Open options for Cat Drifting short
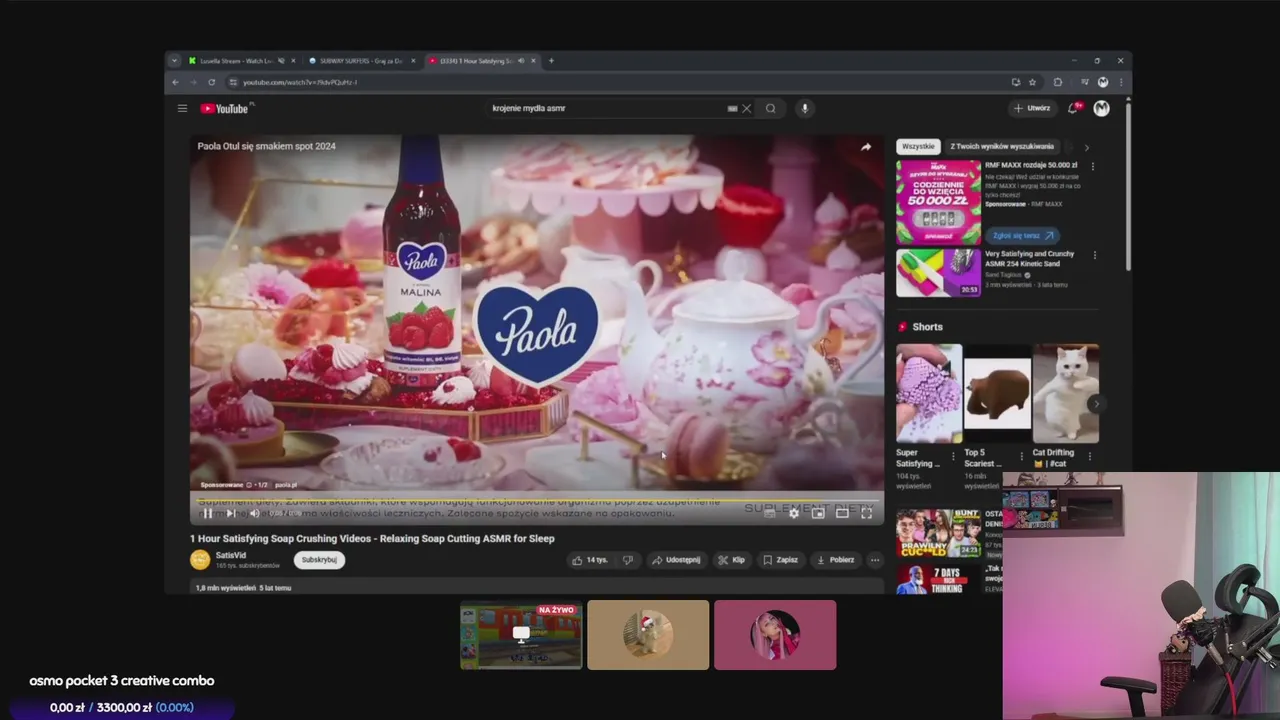The height and width of the screenshot is (720, 1280). coord(1090,456)
